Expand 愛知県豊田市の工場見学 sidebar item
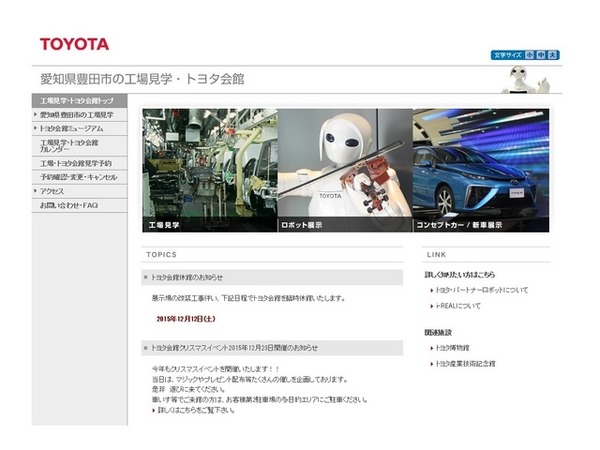Screen dimensions: 600x450 [x=80, y=115]
